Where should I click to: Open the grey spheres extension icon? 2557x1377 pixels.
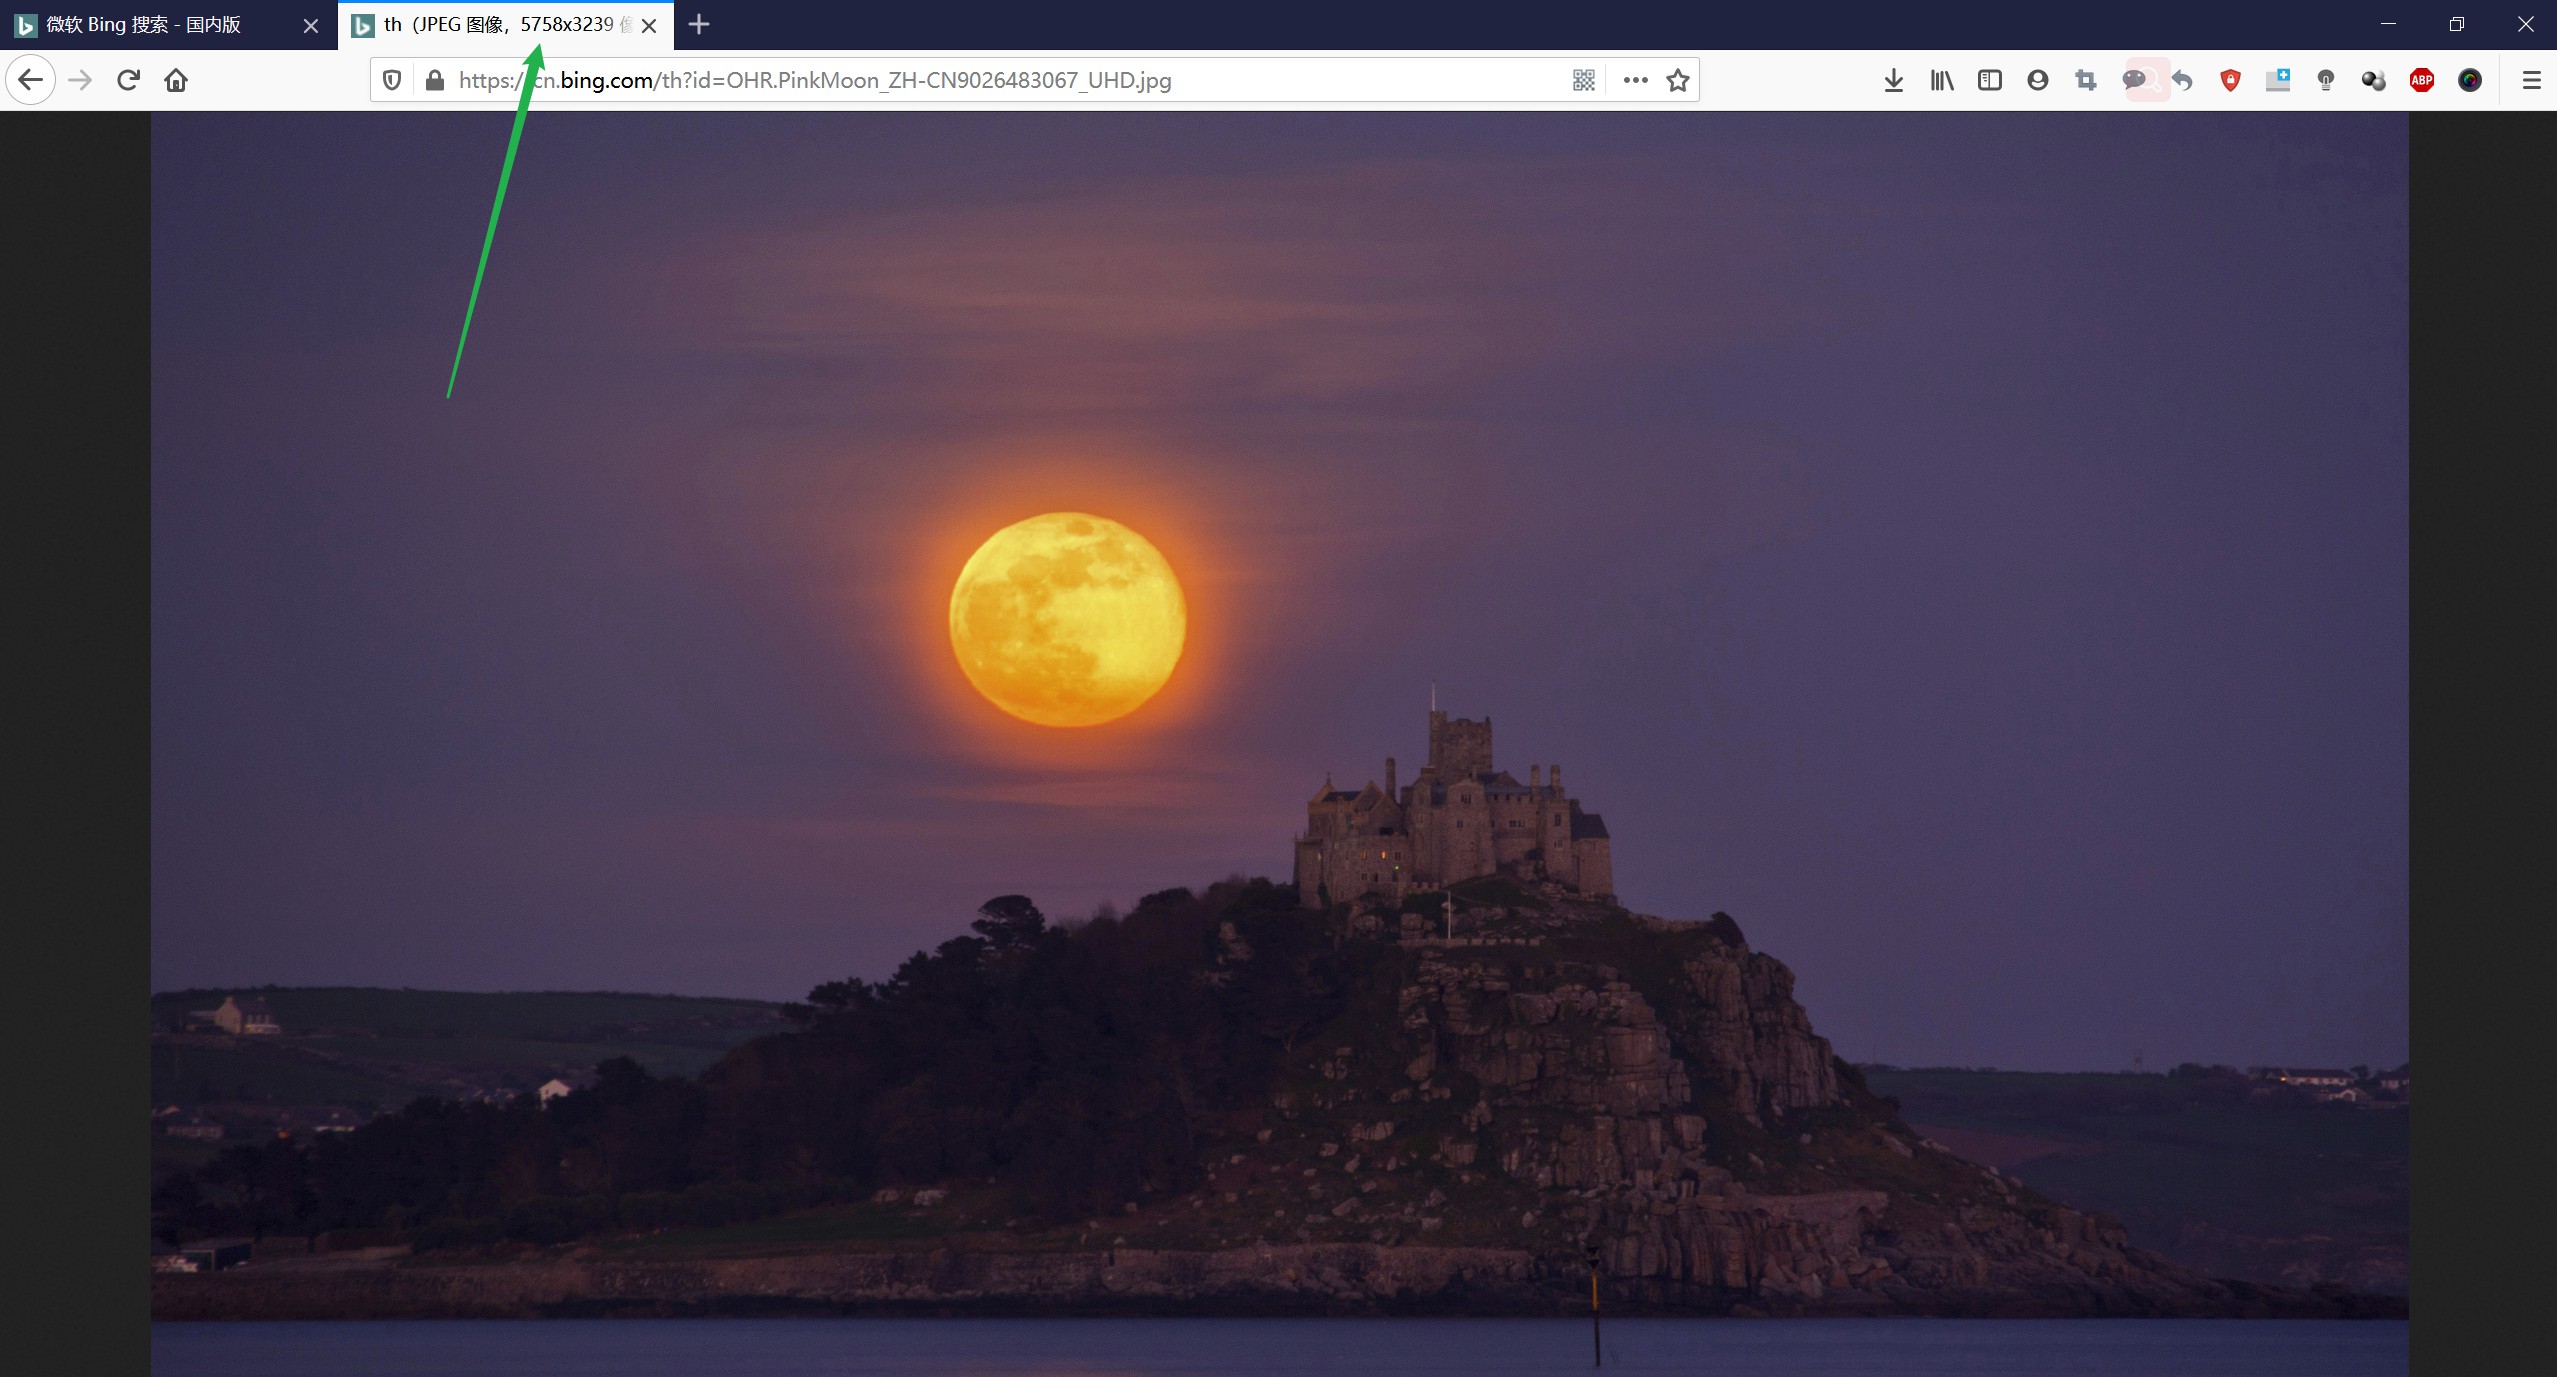point(2374,80)
